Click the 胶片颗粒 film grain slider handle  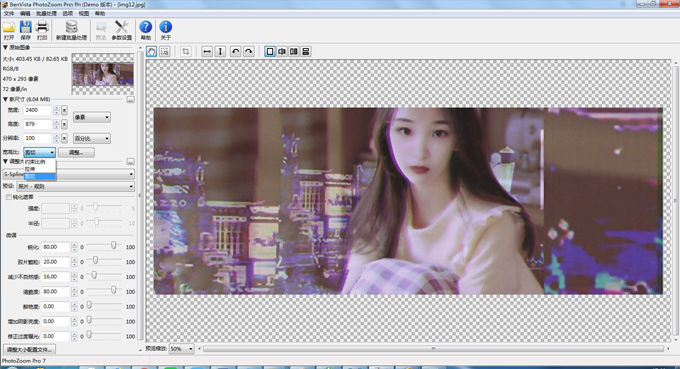(95, 260)
